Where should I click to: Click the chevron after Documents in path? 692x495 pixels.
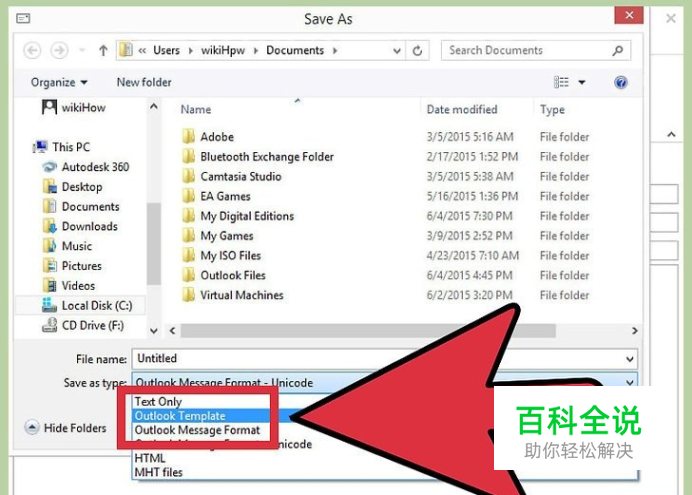point(335,51)
